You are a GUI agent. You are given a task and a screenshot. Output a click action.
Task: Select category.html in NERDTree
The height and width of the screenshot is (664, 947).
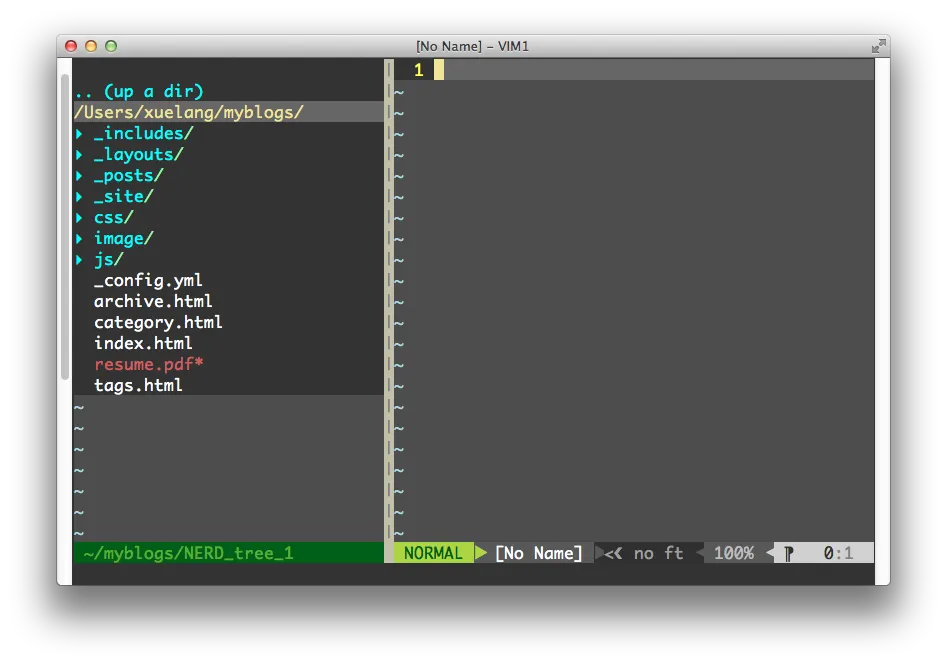pos(158,322)
